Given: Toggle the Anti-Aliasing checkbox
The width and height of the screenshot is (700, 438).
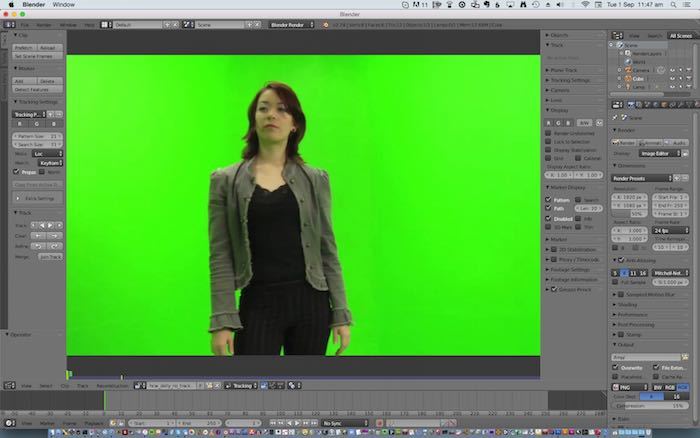Looking at the screenshot, I should click(621, 260).
